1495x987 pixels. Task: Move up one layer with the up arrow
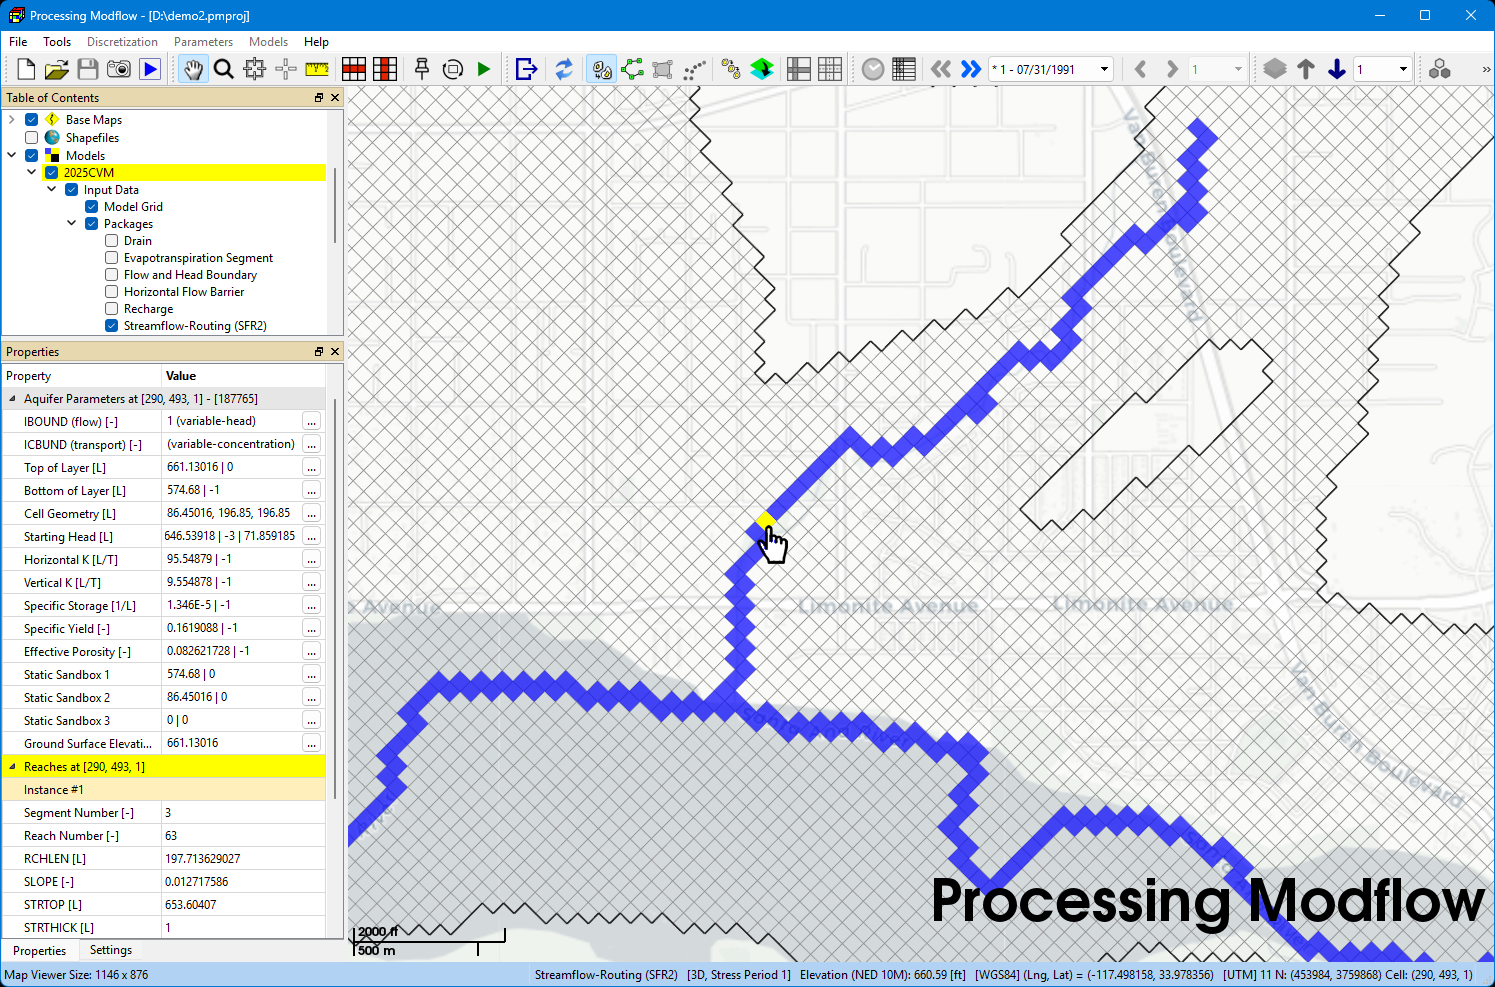pyautogui.click(x=1306, y=69)
